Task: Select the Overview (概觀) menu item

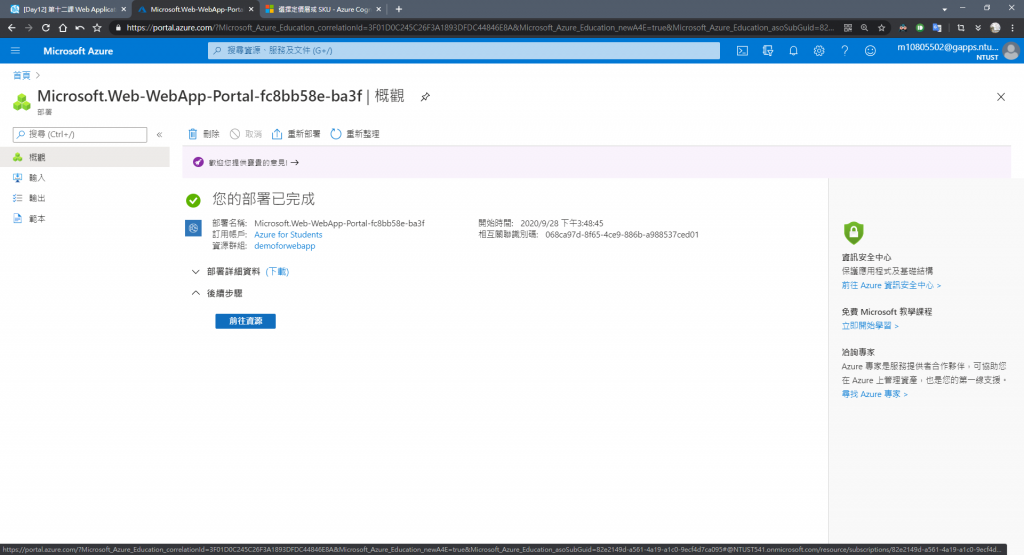Action: tap(85, 157)
